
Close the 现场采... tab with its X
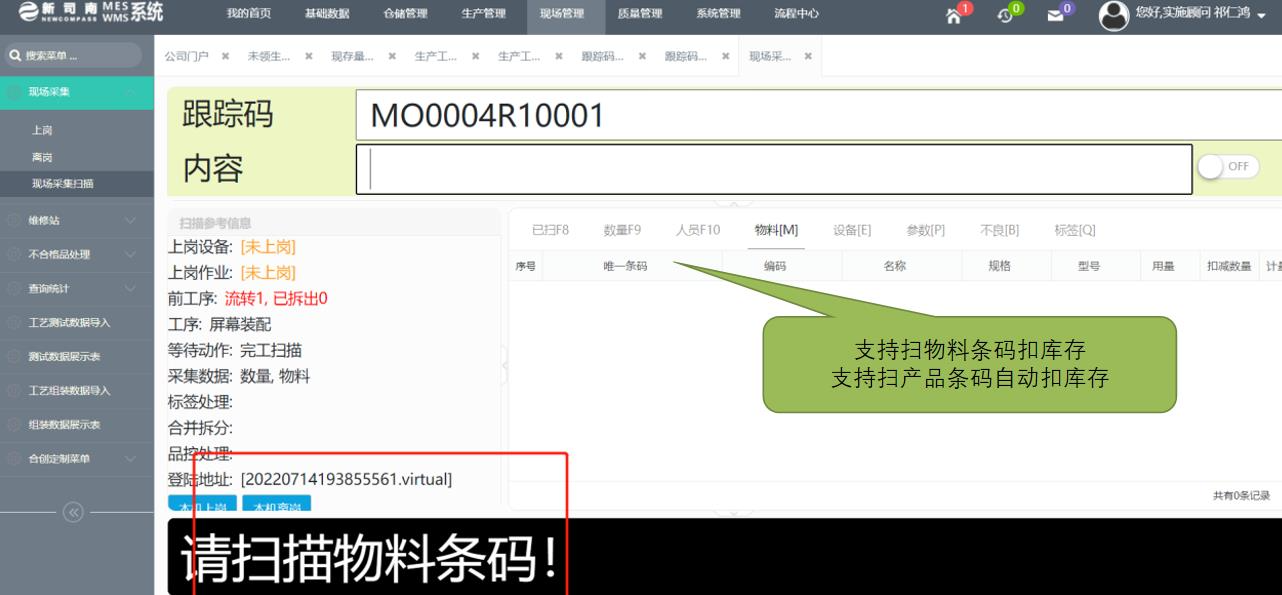[808, 56]
